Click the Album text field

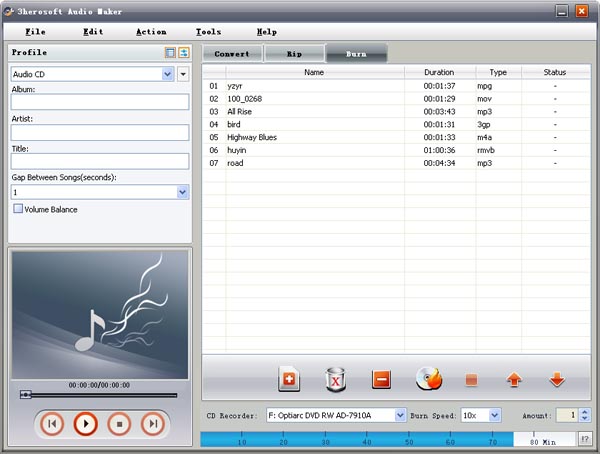[x=99, y=102]
